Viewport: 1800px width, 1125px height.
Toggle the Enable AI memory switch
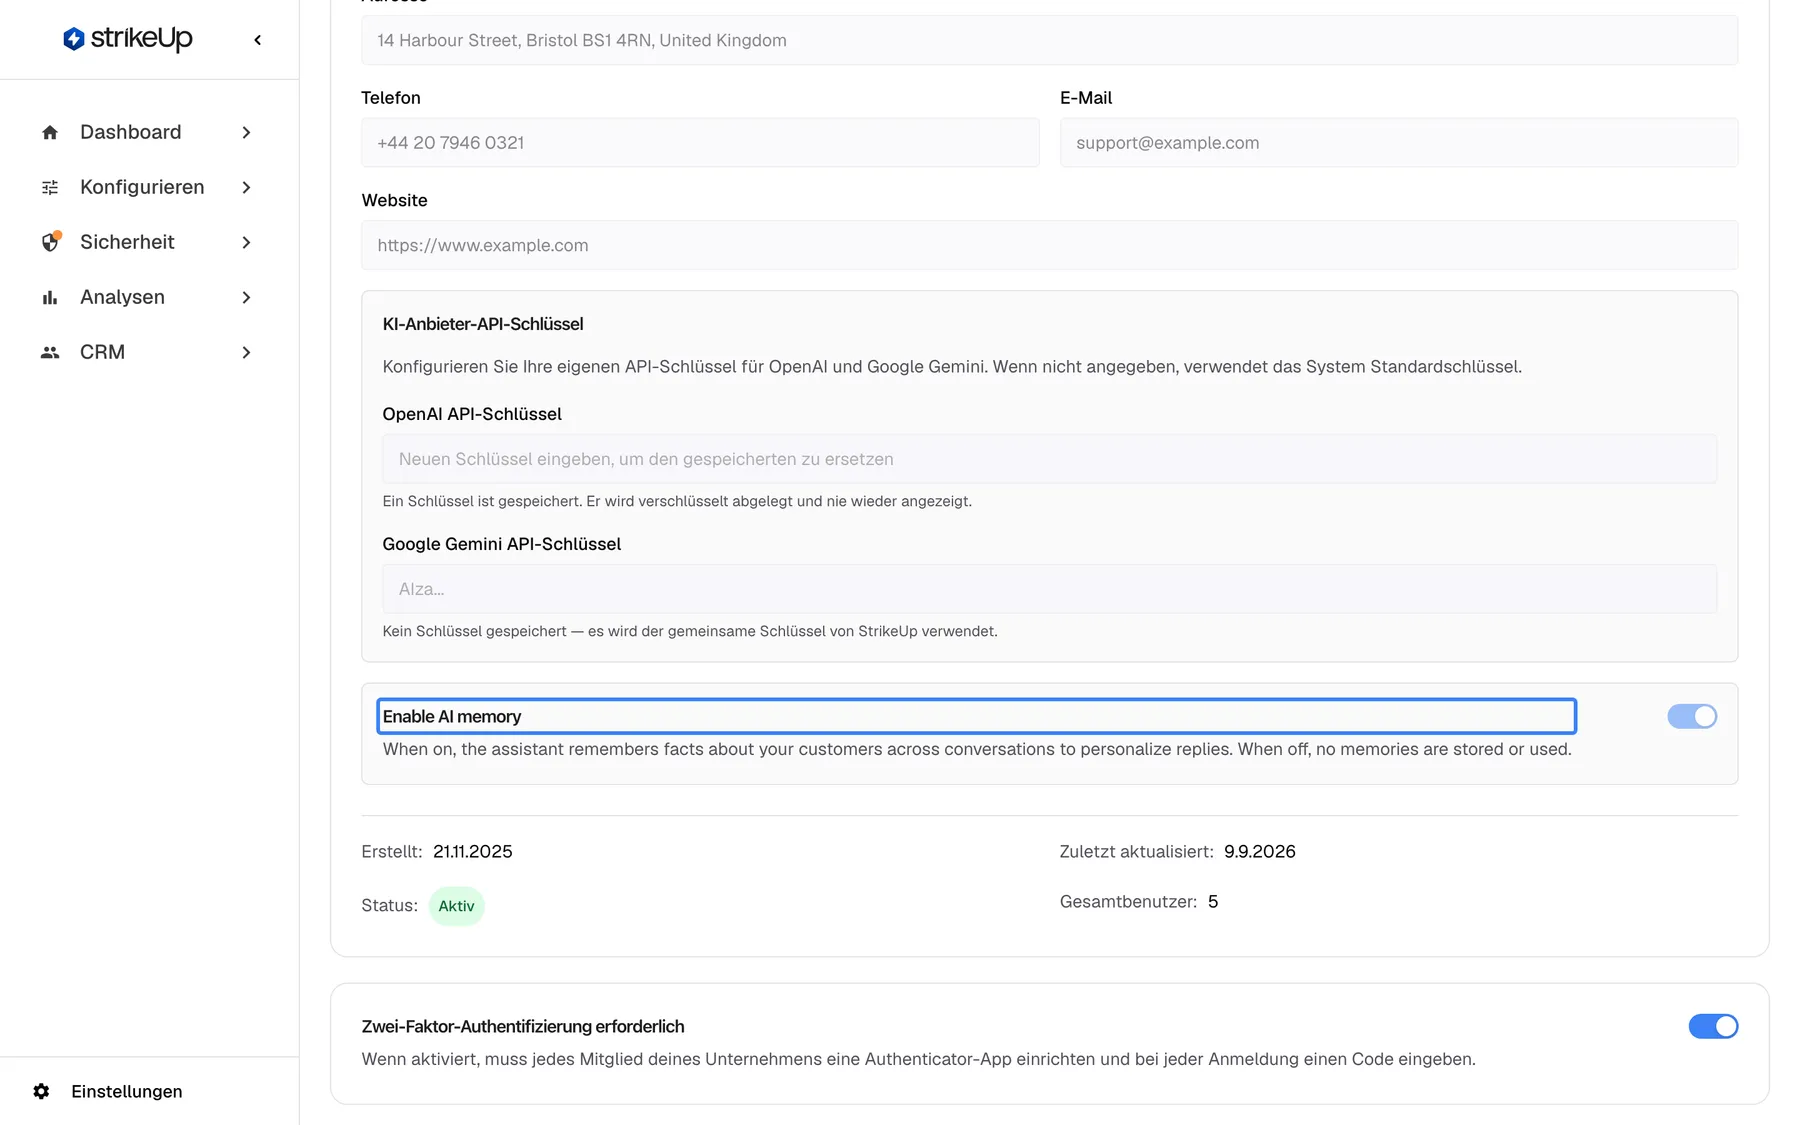click(1692, 716)
